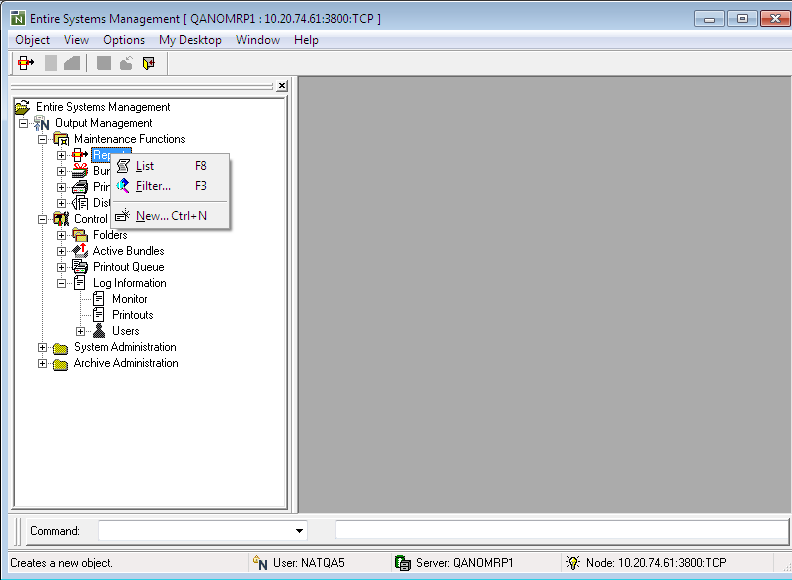Viewport: 792px width, 580px height.
Task: Click the User status bar N icon
Action: (260, 563)
